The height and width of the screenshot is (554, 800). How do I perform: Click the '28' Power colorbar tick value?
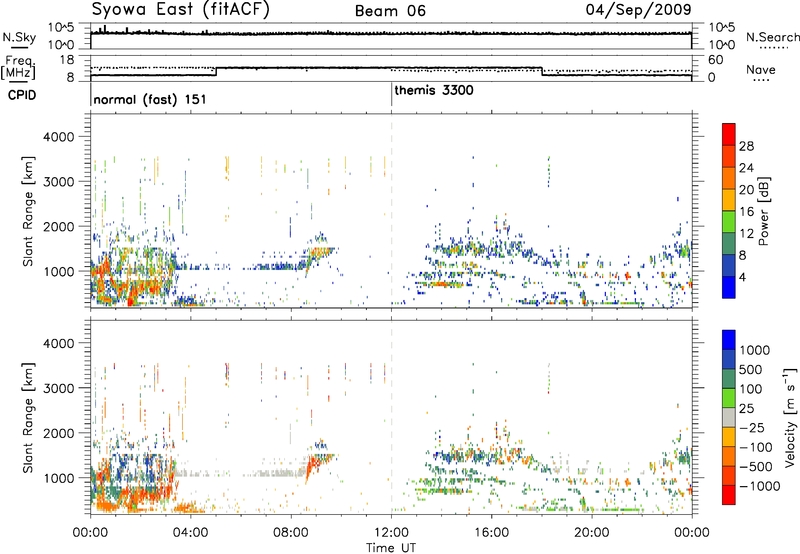pos(746,146)
